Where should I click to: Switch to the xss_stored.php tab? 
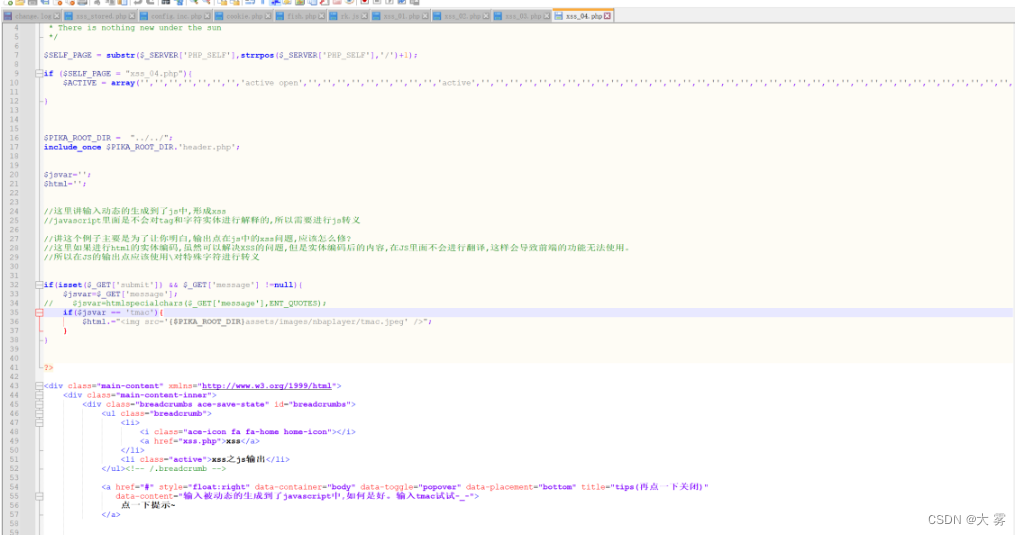(100, 16)
